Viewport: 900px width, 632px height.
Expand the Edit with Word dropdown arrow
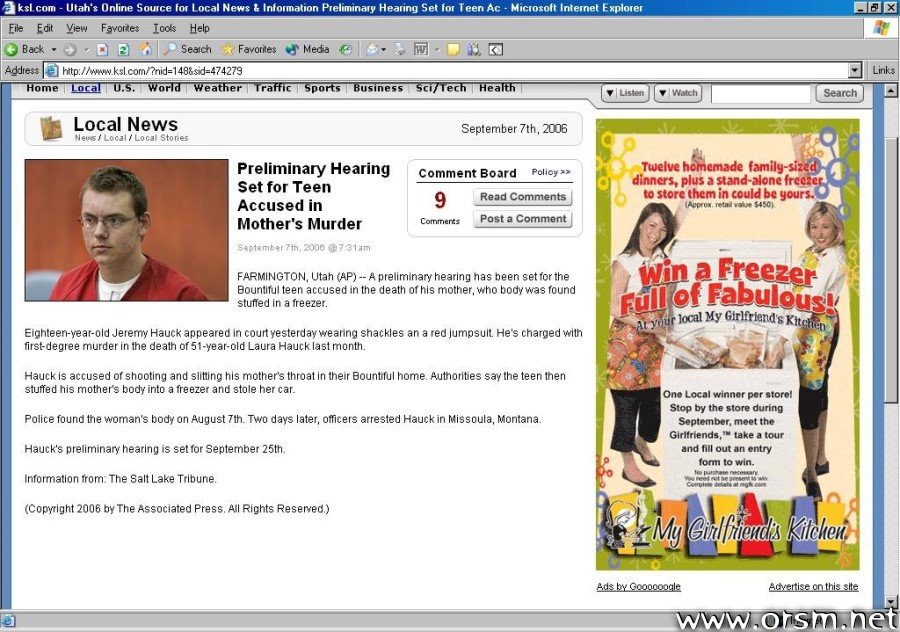click(x=437, y=50)
